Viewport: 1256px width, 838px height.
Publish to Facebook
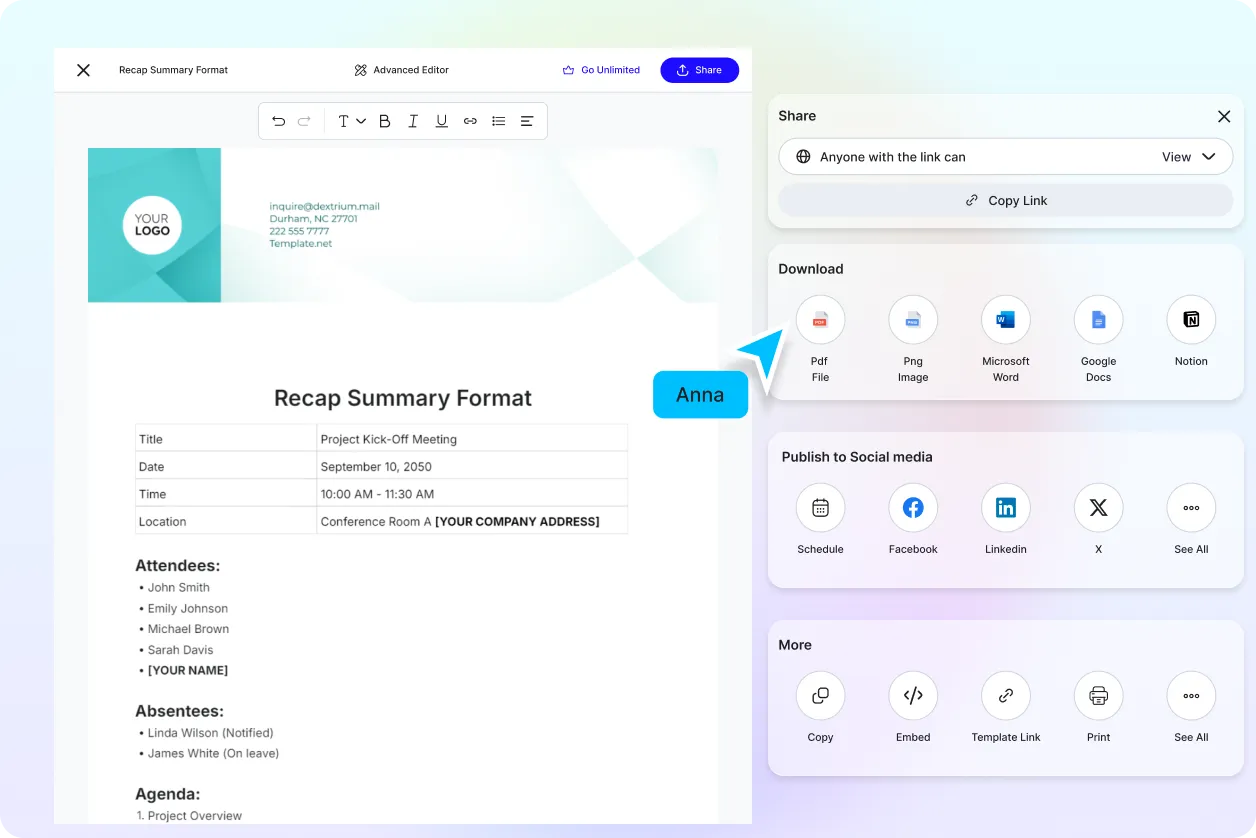(913, 508)
